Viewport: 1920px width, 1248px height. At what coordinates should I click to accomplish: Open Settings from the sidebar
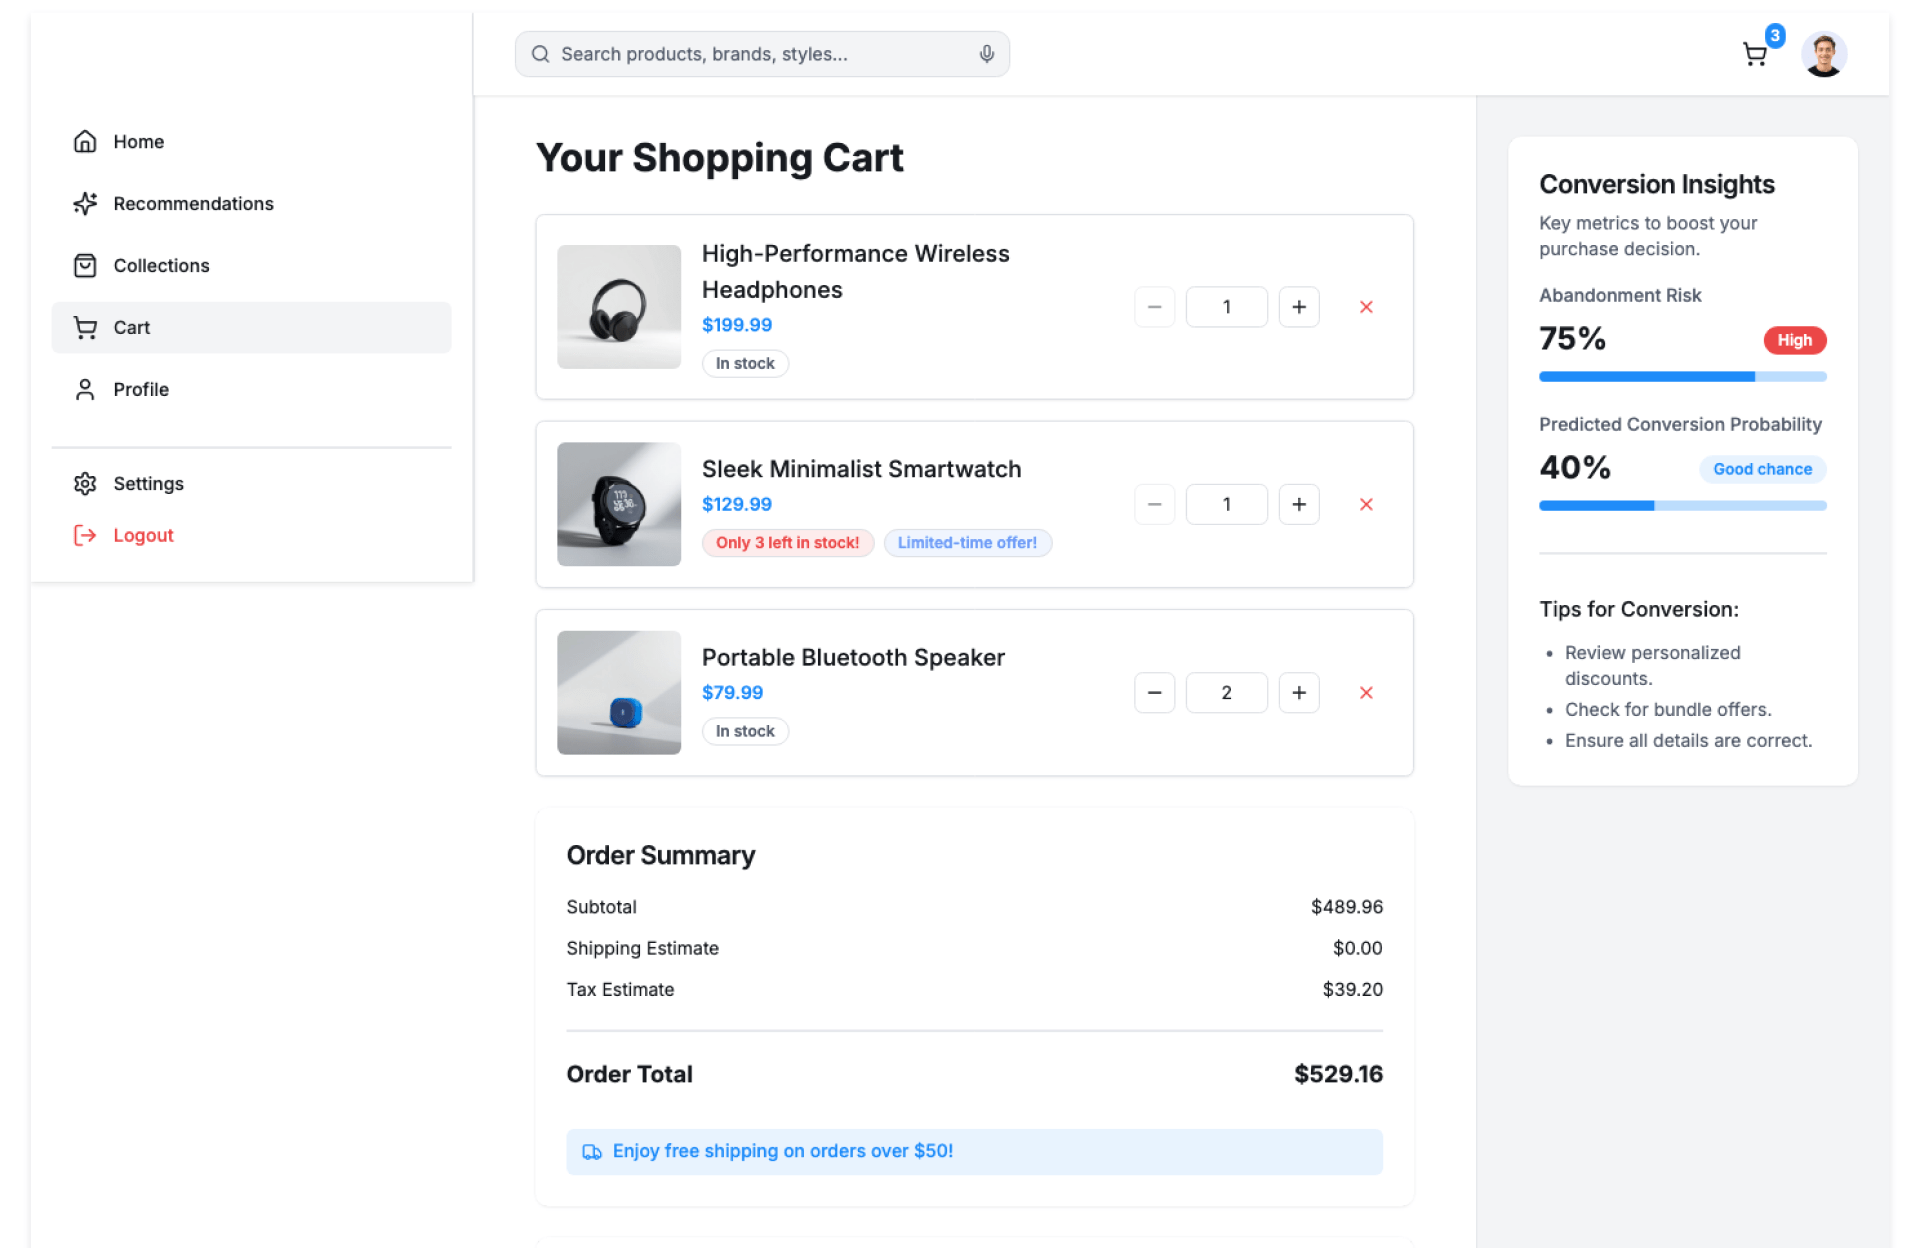[148, 484]
